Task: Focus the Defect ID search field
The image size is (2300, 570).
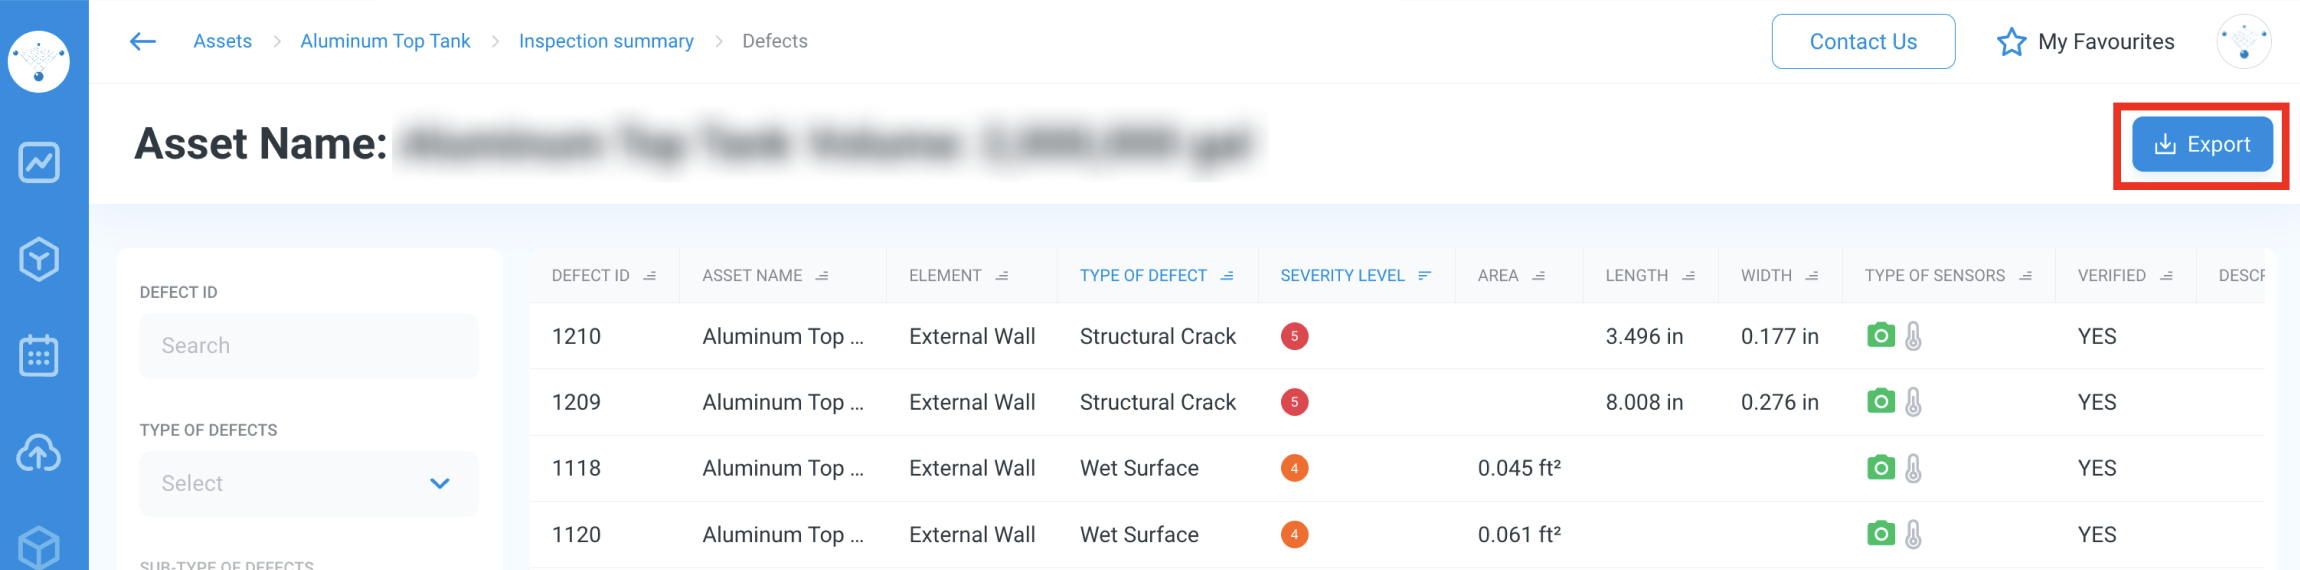Action: coord(308,346)
